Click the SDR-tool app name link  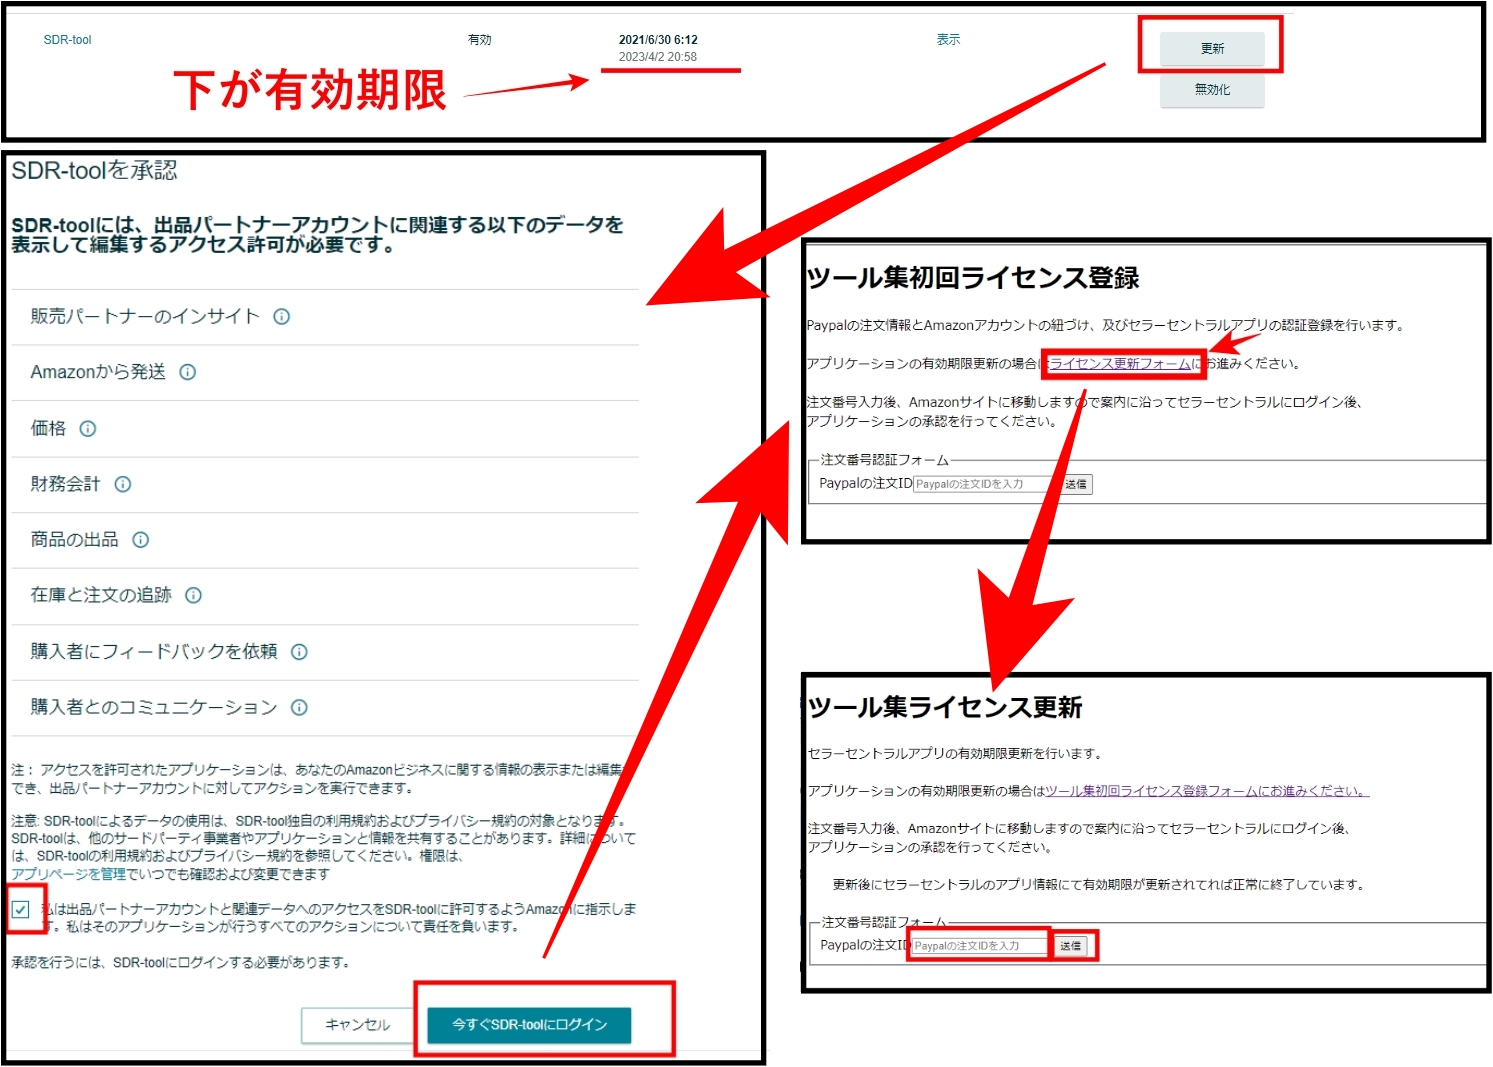coord(67,40)
